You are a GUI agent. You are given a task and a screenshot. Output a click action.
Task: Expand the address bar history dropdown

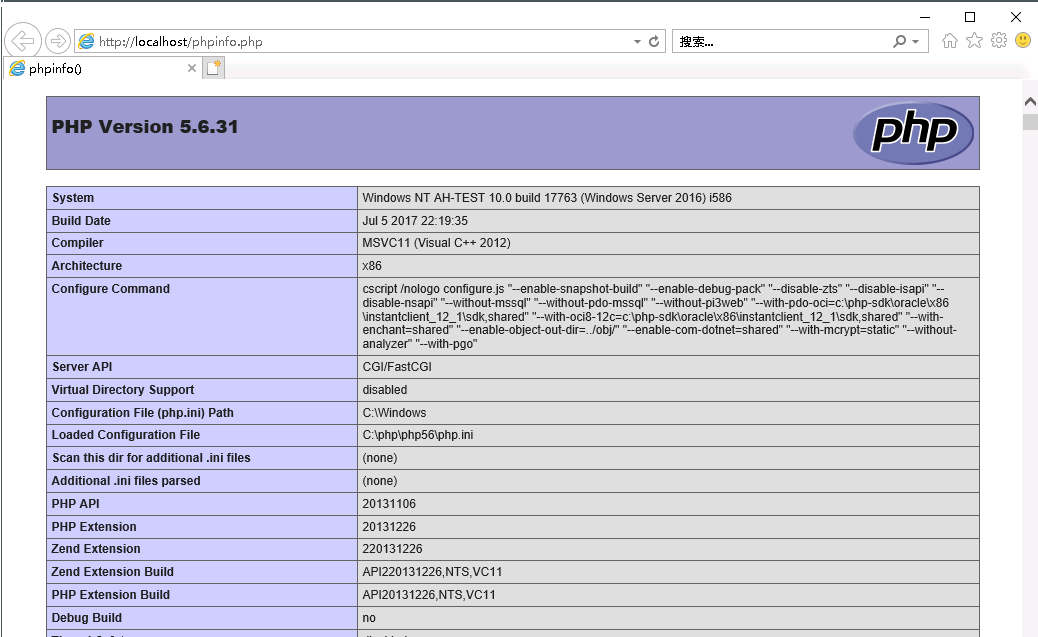(637, 42)
